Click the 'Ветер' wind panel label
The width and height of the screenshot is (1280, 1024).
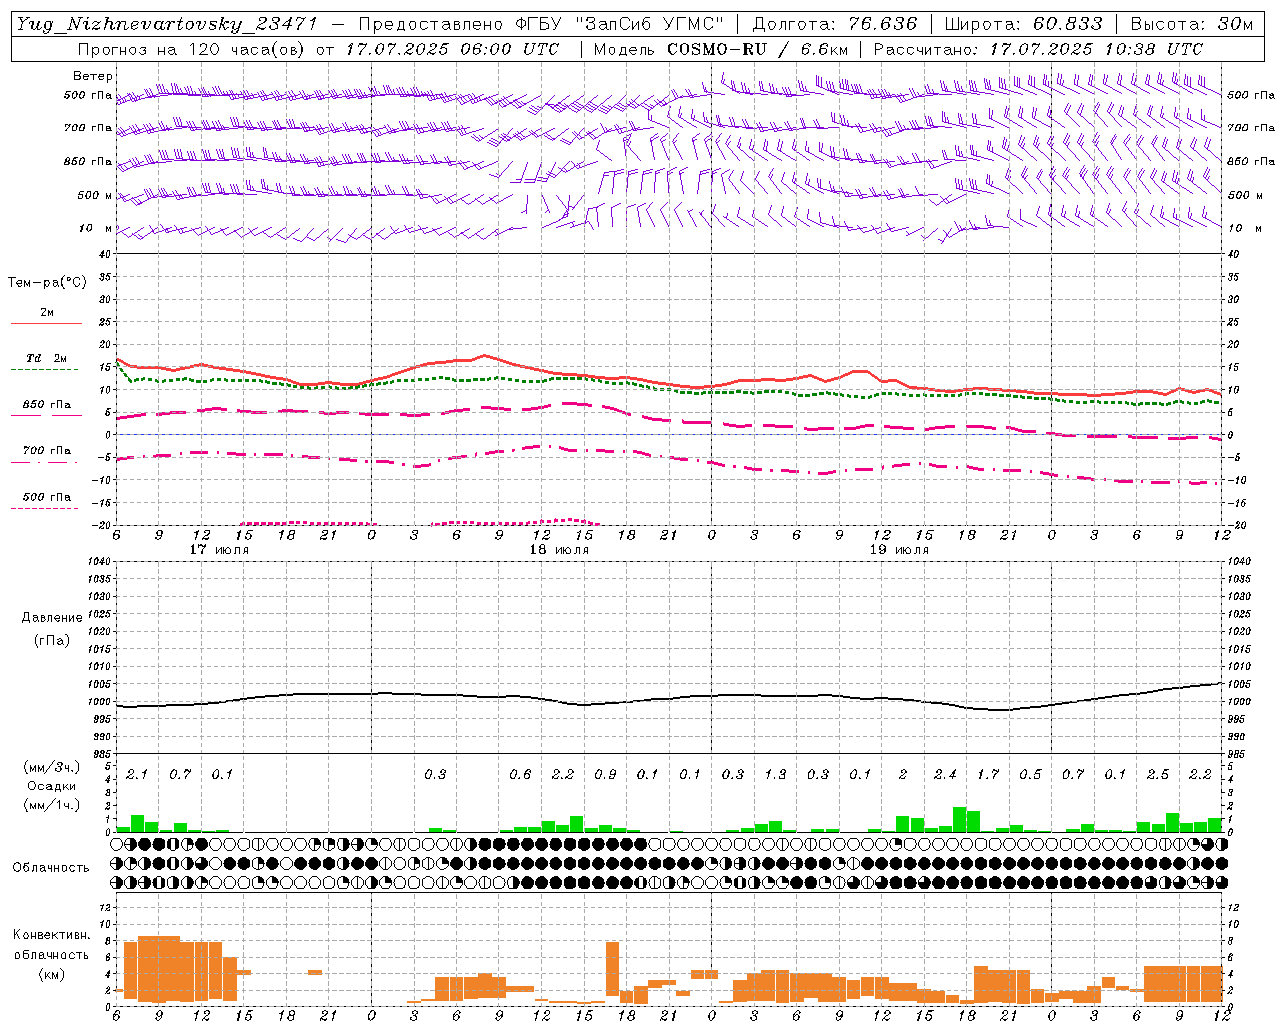pos(93,76)
